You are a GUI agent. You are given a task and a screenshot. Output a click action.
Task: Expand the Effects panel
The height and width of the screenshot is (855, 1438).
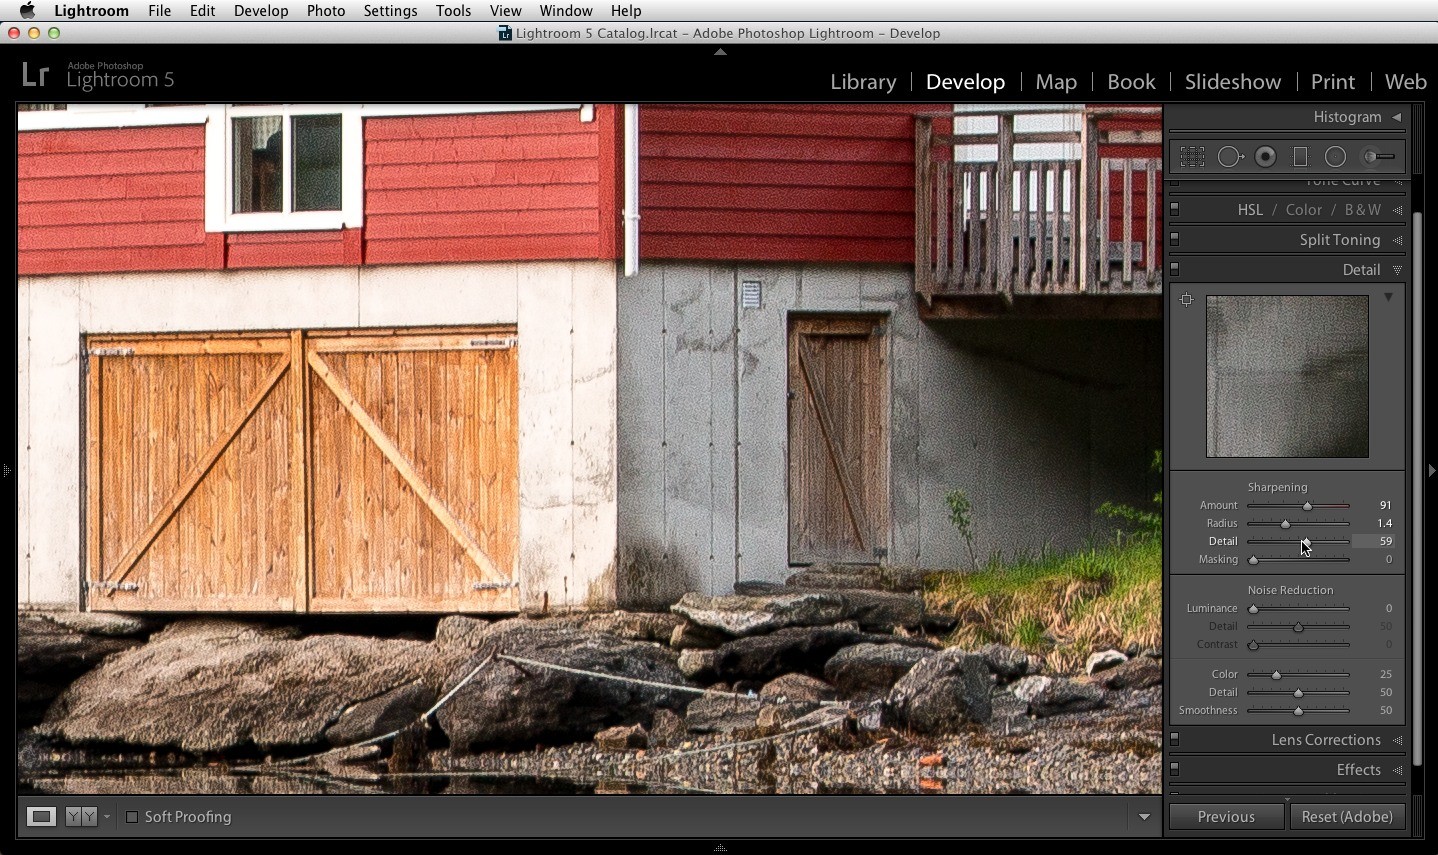point(1397,771)
